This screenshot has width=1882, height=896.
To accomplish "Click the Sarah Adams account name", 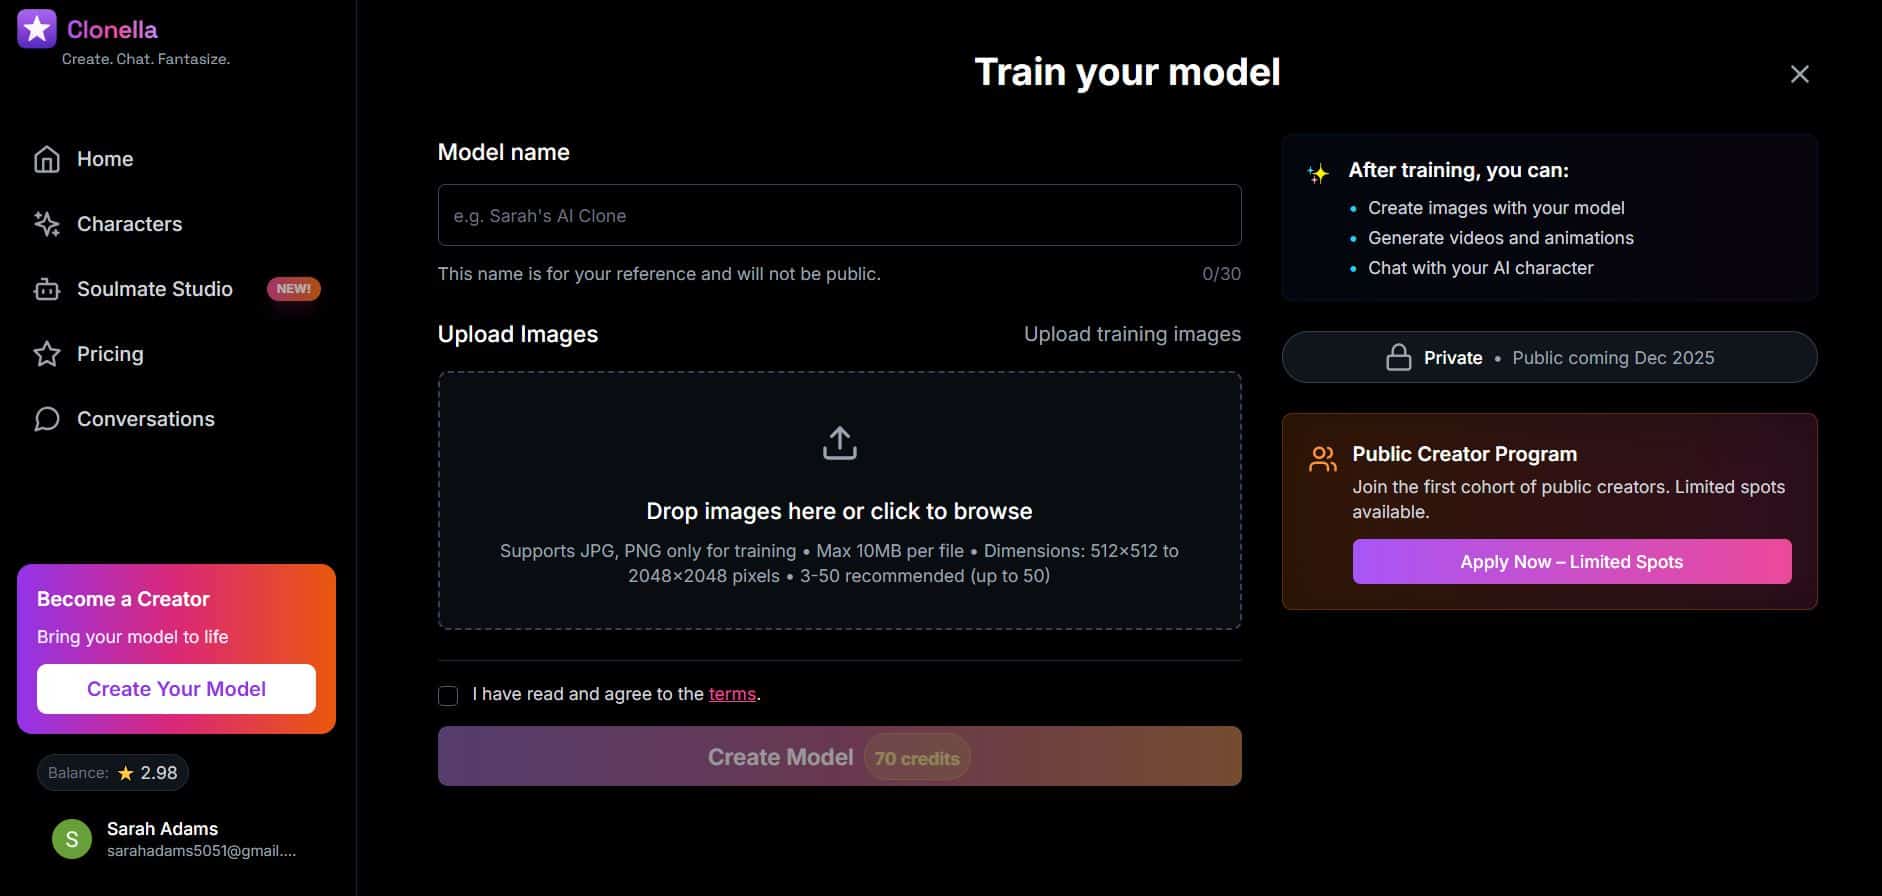I will pos(162,828).
